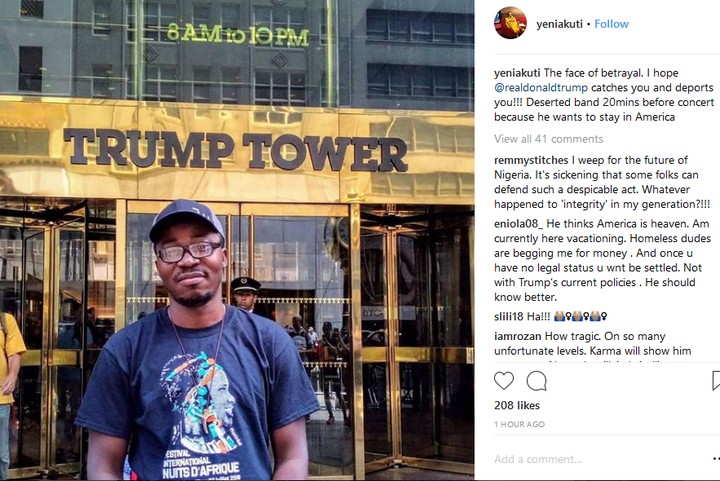Viewport: 720px width, 481px height.
Task: Follow the yeniakuti account
Action: click(611, 24)
